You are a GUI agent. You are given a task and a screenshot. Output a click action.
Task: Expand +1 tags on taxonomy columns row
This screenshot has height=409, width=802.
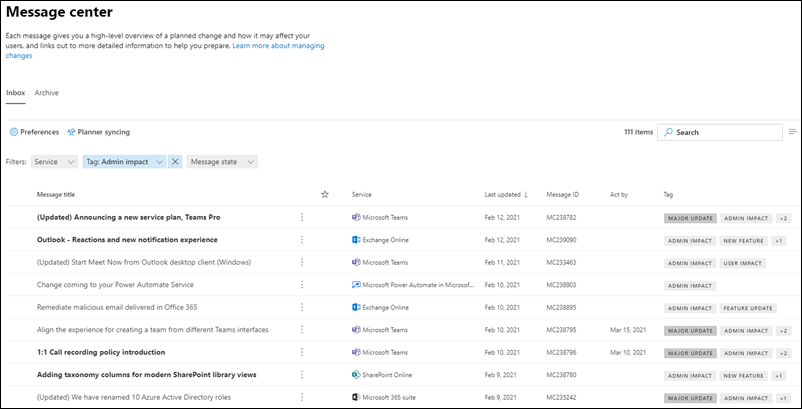[x=778, y=376]
